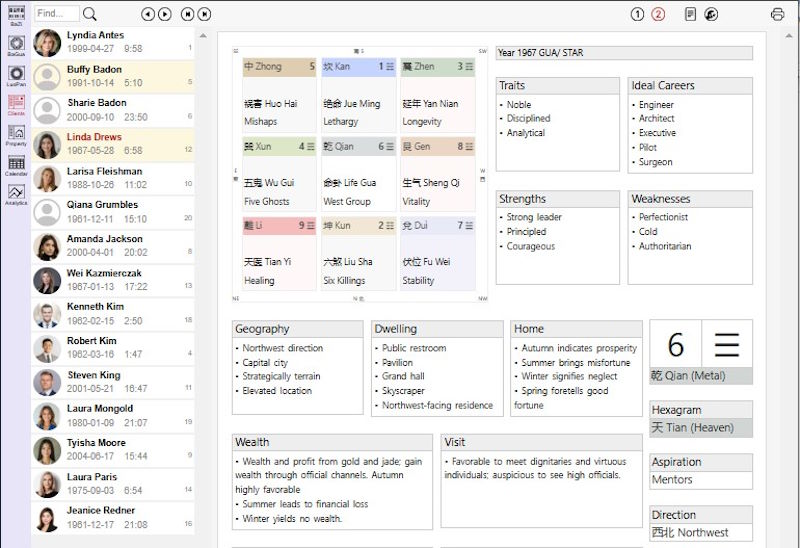Select client Robert Kim
Viewport: 800px width, 548px height.
[x=113, y=348]
